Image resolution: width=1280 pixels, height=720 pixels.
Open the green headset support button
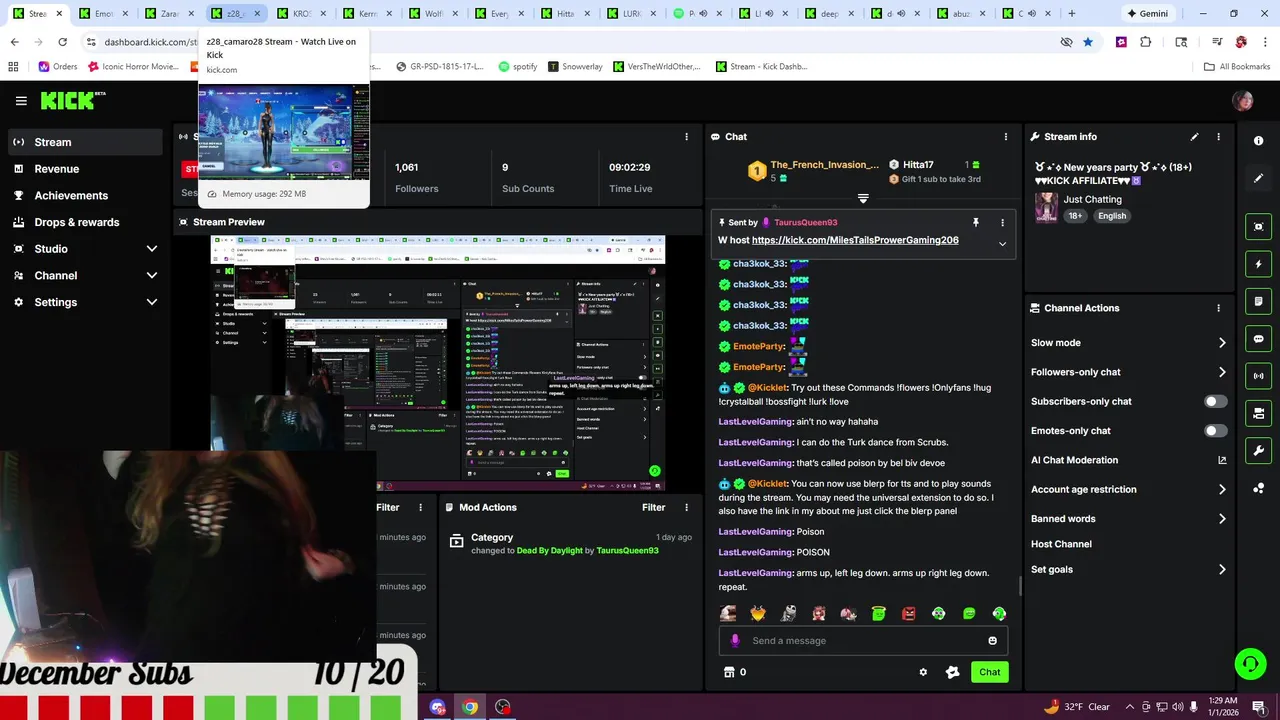coord(1249,663)
